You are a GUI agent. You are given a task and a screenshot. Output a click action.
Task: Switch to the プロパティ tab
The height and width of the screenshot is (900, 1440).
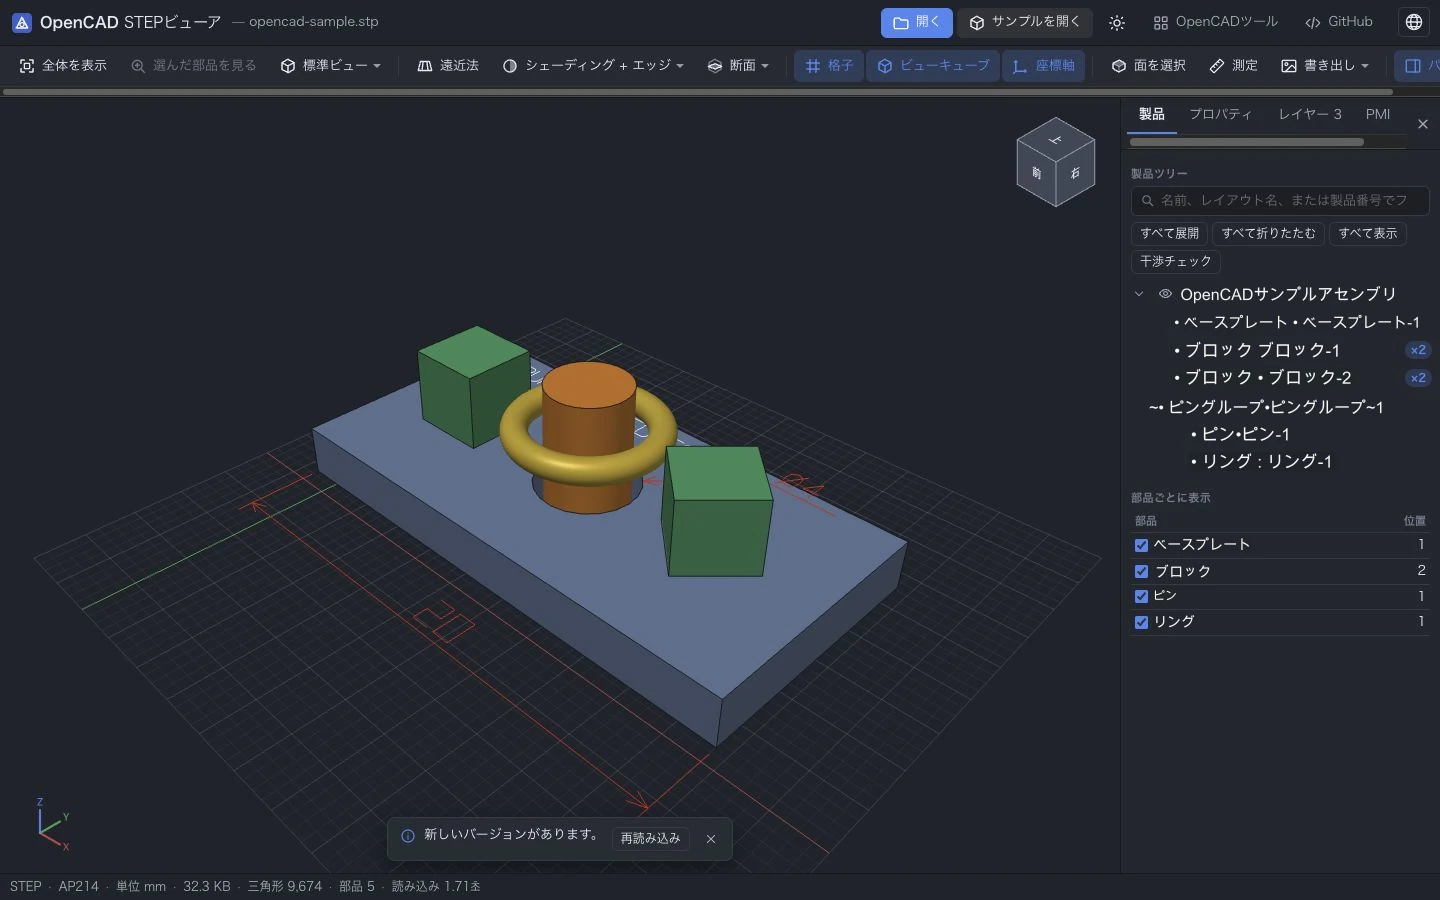[x=1220, y=114]
